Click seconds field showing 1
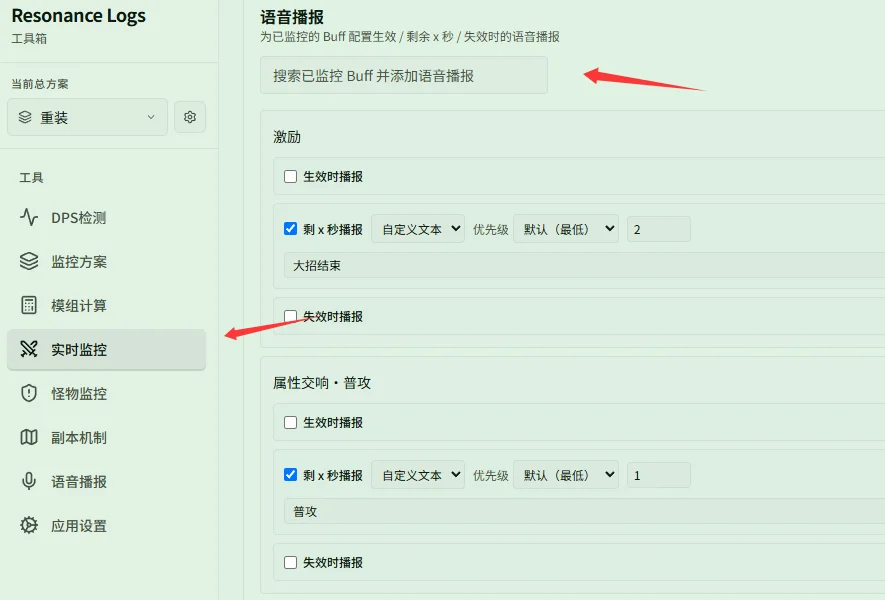 pos(659,475)
